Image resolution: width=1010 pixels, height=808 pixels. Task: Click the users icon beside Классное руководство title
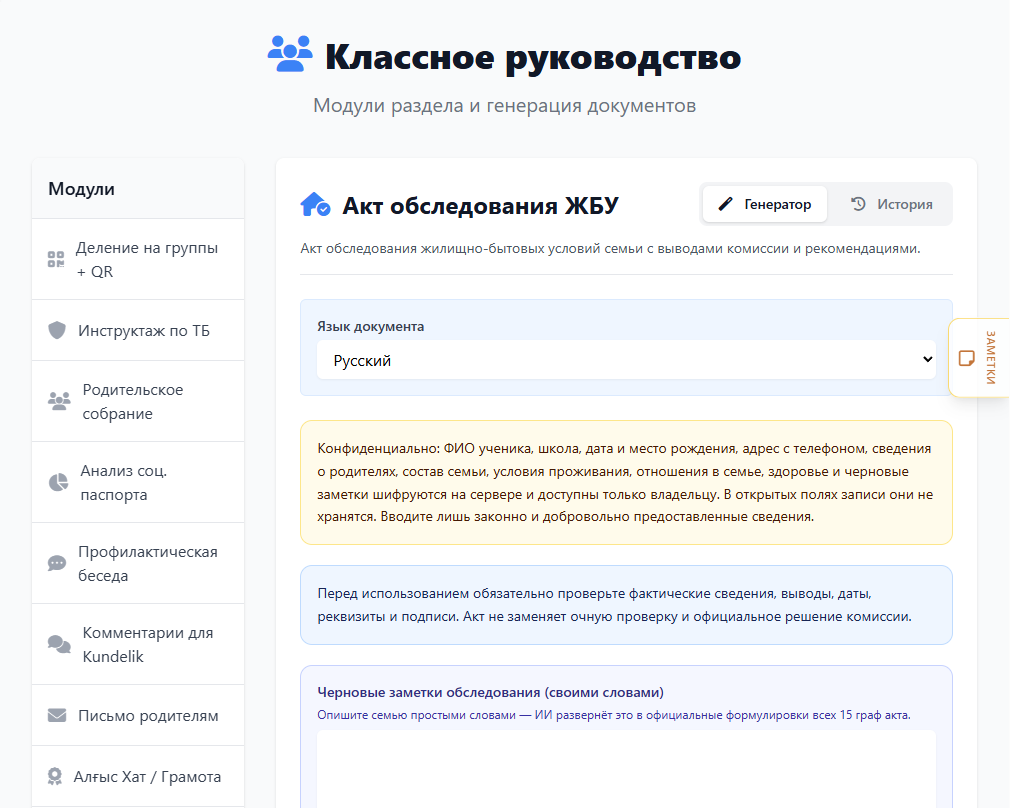[x=290, y=54]
